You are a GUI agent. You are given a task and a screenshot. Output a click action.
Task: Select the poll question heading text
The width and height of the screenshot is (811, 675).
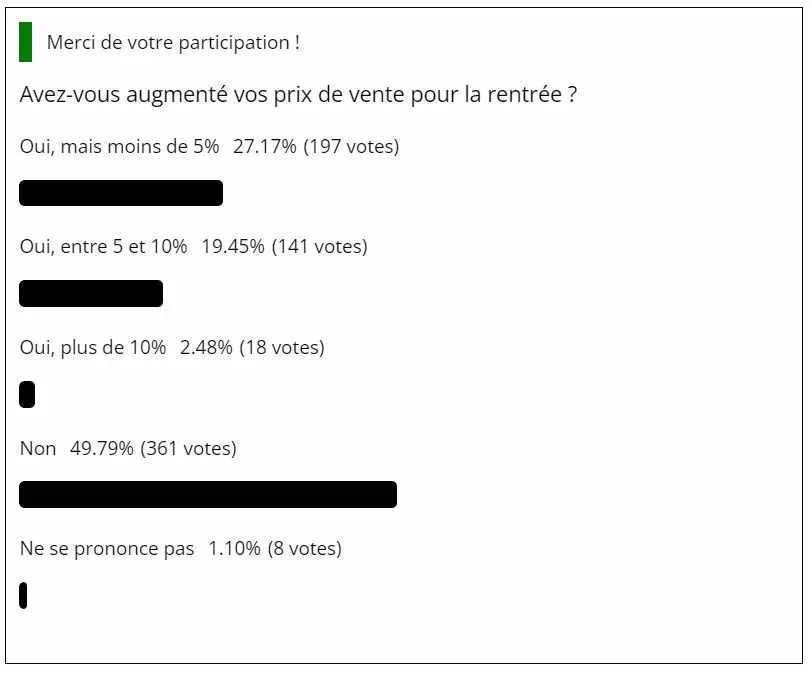[x=298, y=95]
